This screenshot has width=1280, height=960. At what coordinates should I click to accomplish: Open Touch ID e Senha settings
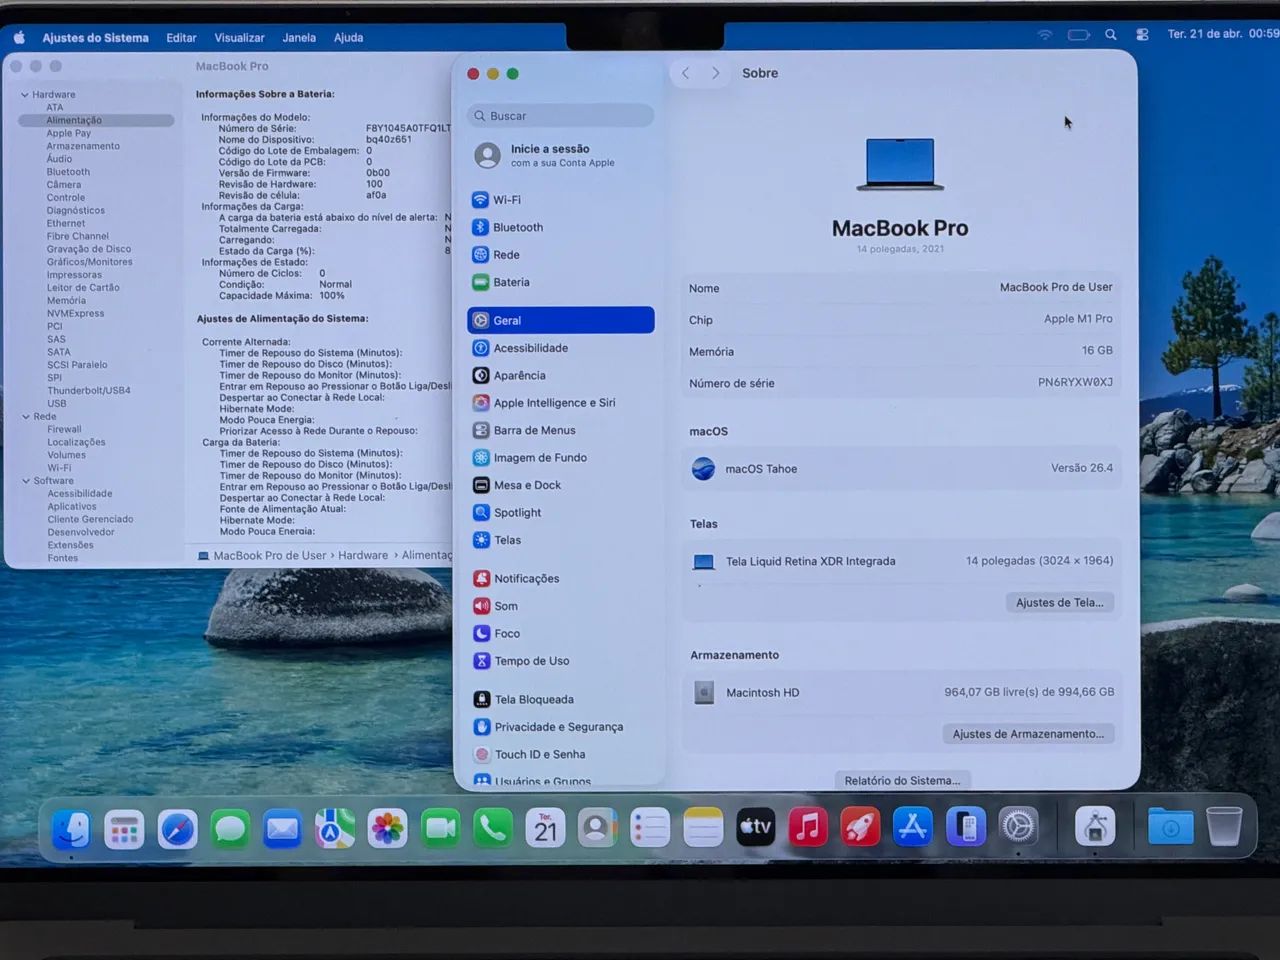[x=560, y=755]
